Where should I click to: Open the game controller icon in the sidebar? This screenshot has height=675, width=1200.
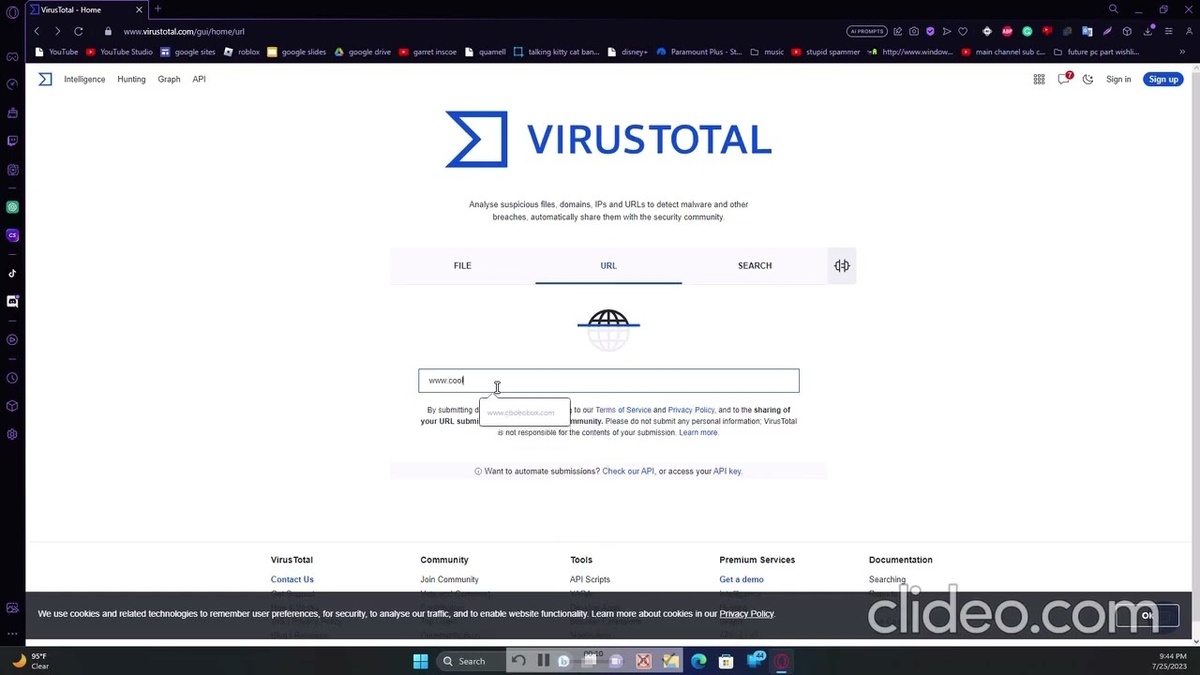click(12, 57)
